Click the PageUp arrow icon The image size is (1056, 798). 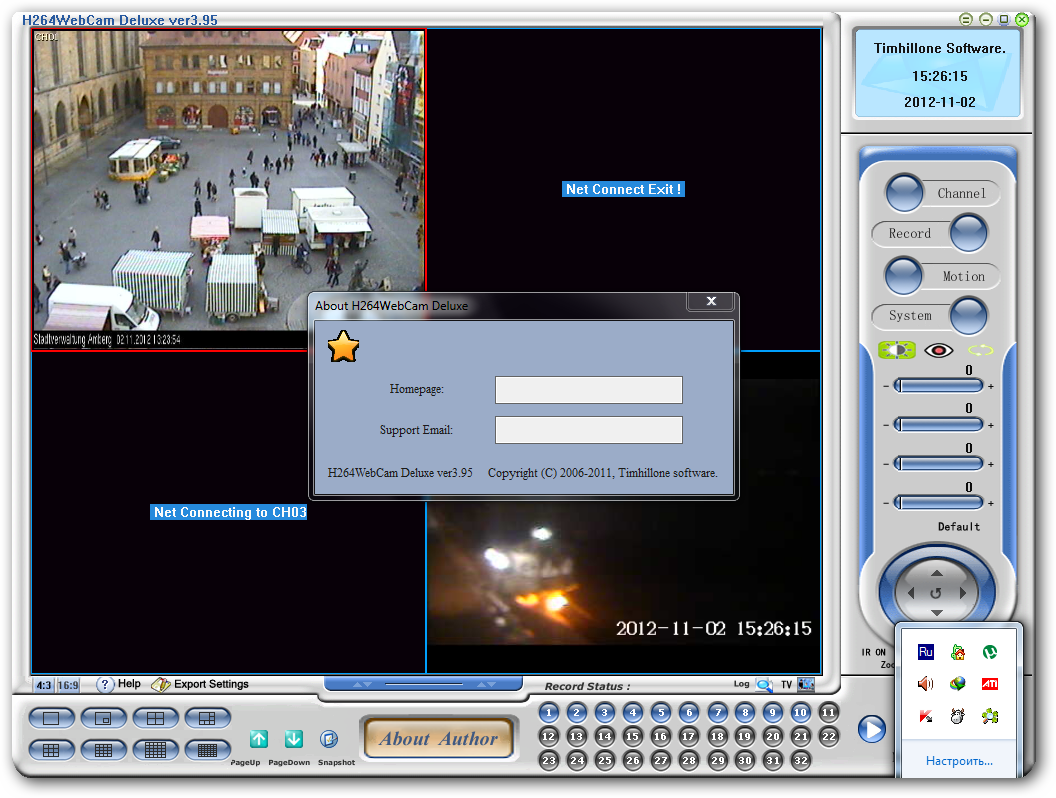click(259, 740)
